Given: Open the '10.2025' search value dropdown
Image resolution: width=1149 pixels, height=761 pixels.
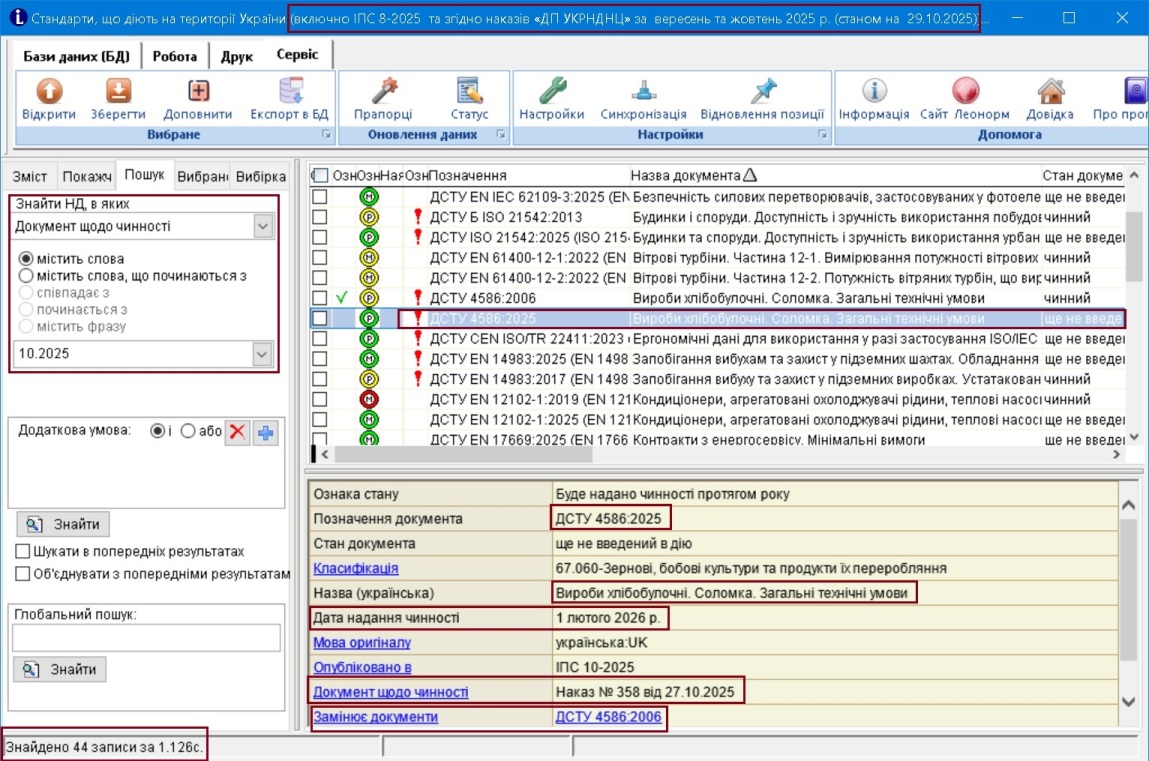Looking at the screenshot, I should point(263,354).
